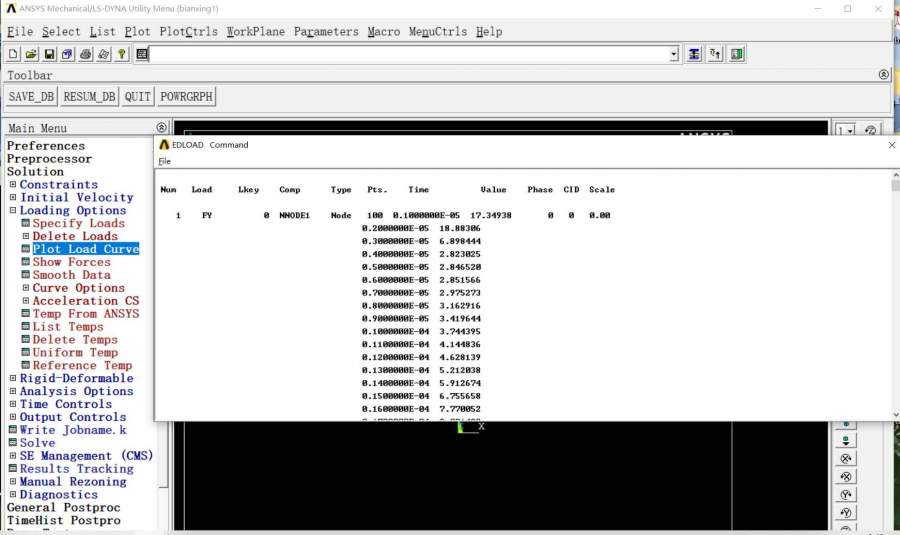Click the Contact Manager icon

tap(737, 54)
